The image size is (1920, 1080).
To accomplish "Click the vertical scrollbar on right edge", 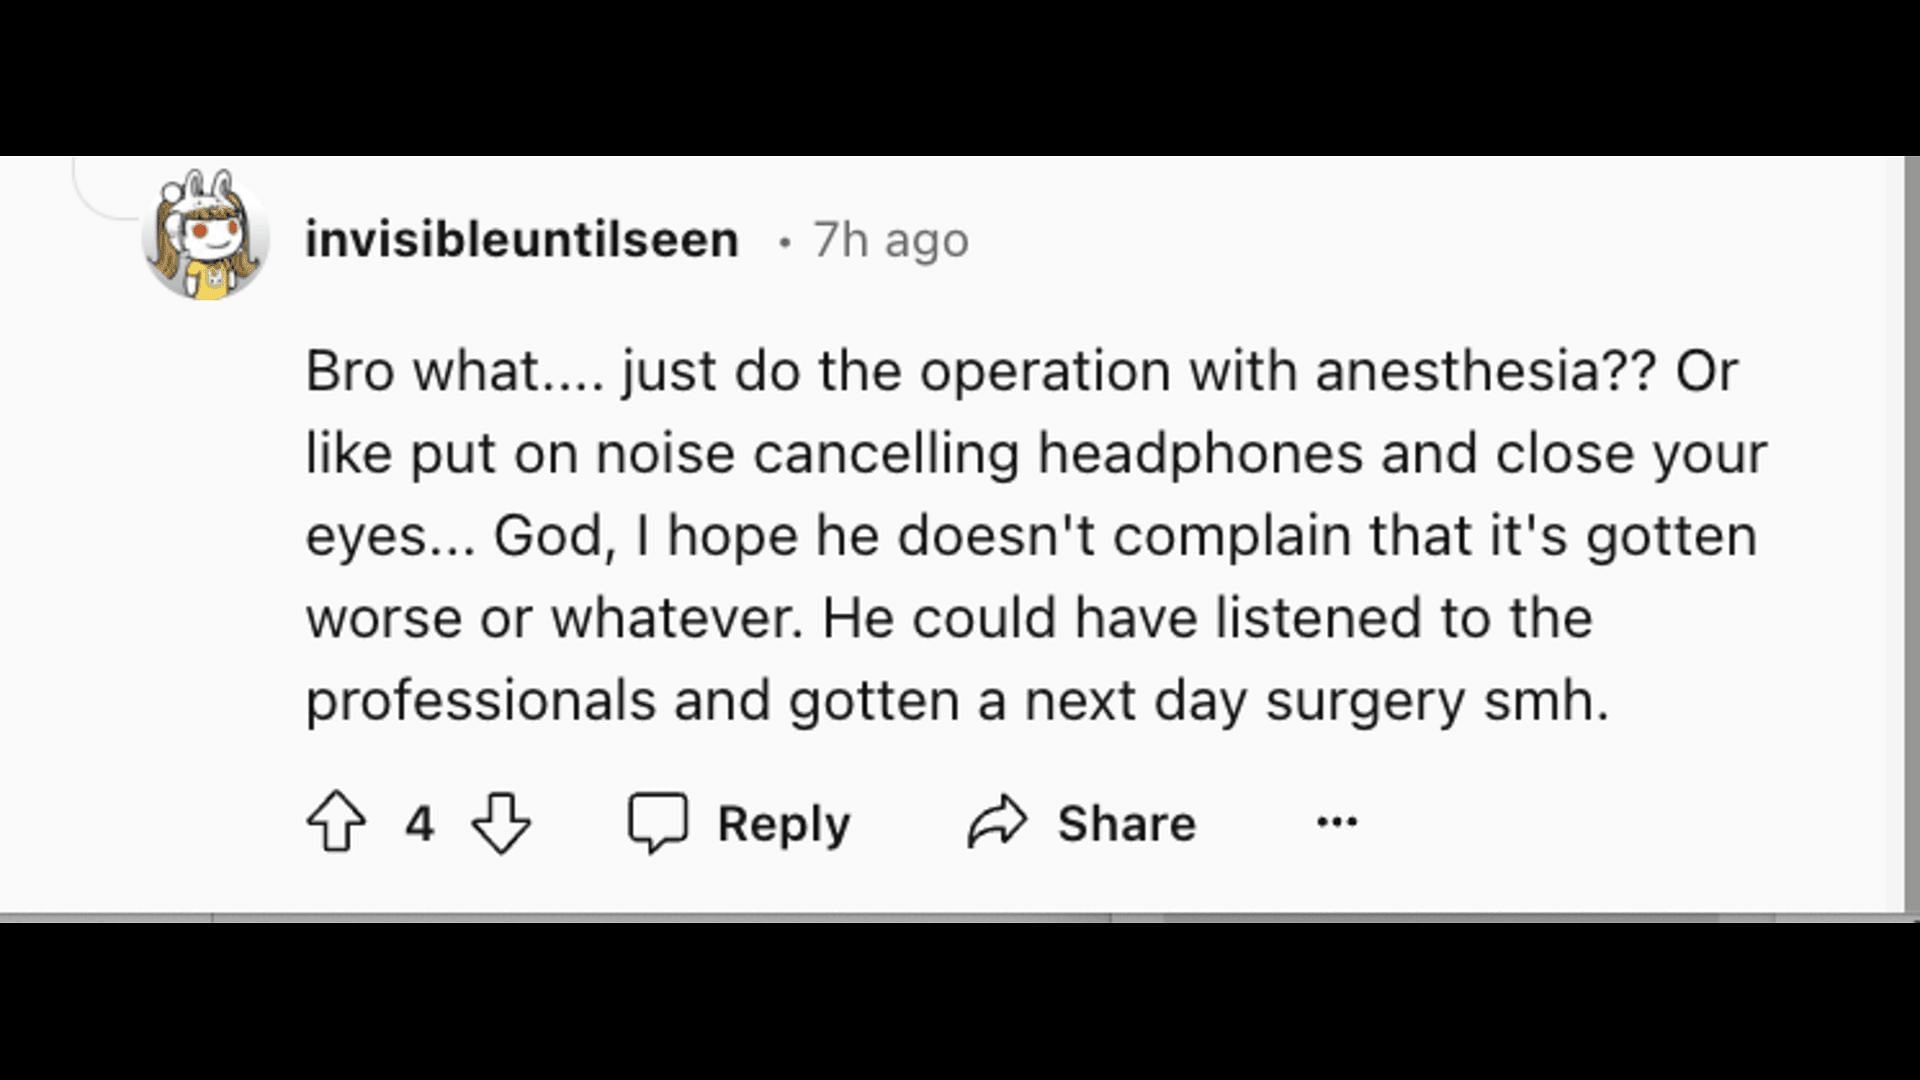I will 1912,534.
